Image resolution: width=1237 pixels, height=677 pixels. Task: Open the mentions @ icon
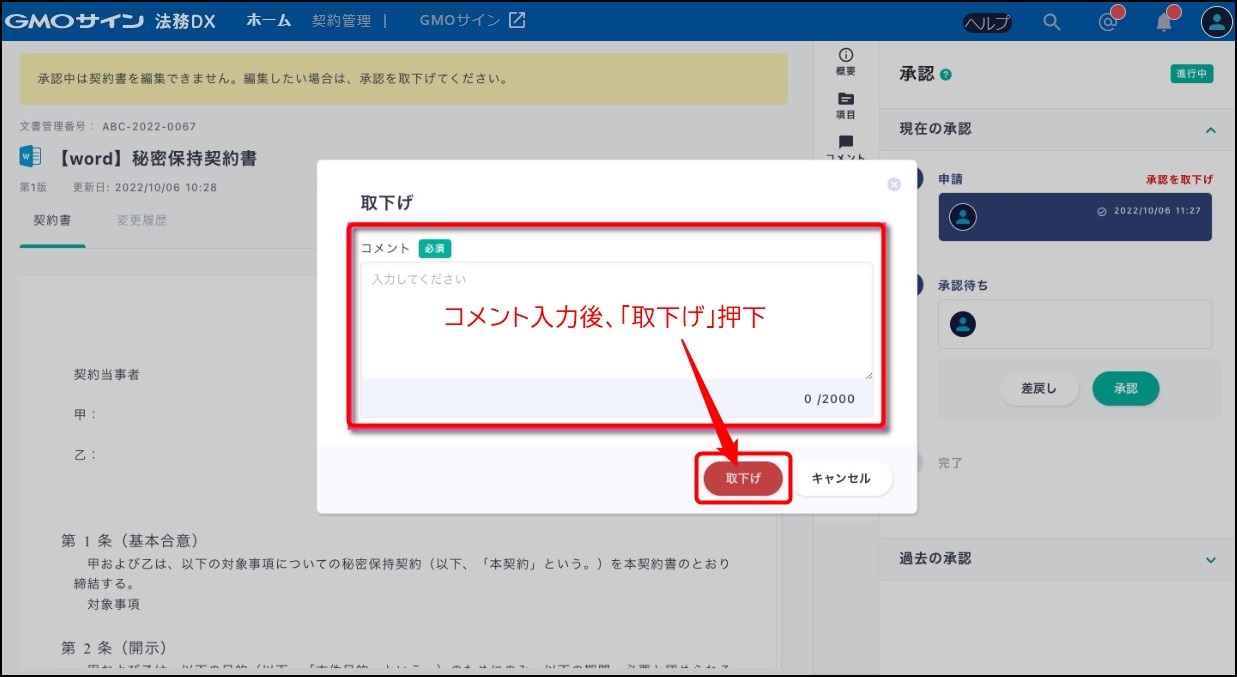click(1107, 22)
